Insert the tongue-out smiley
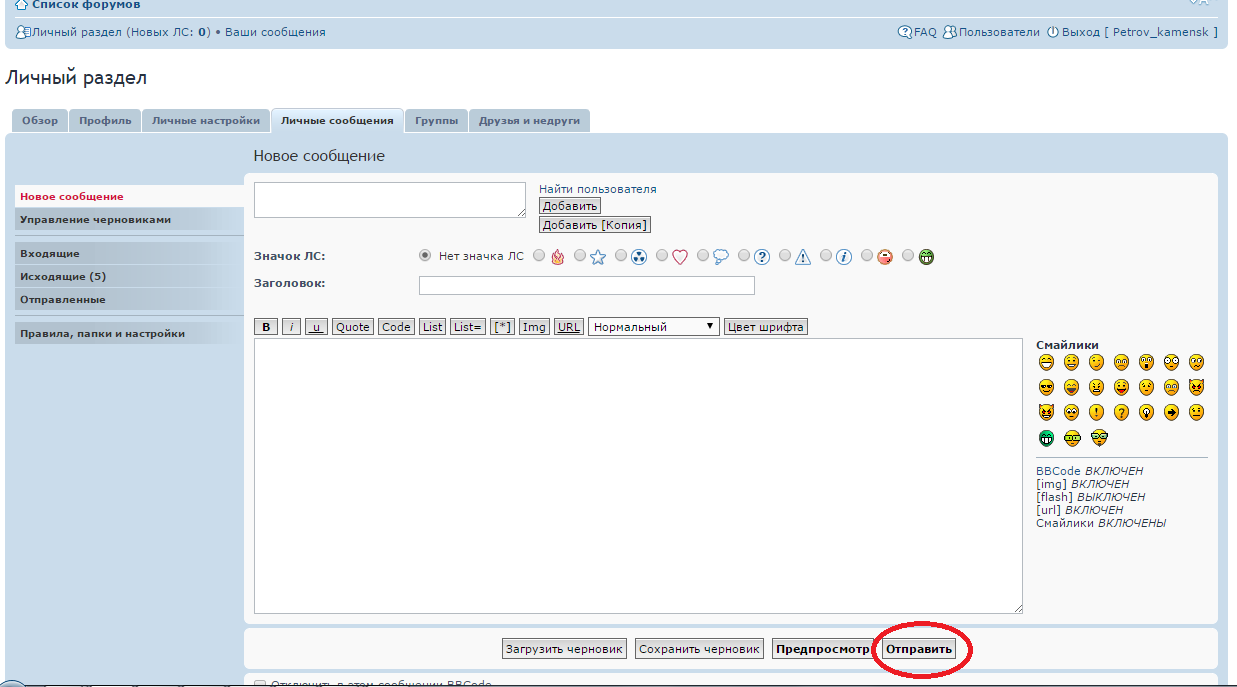The height and width of the screenshot is (687, 1237). point(1121,387)
